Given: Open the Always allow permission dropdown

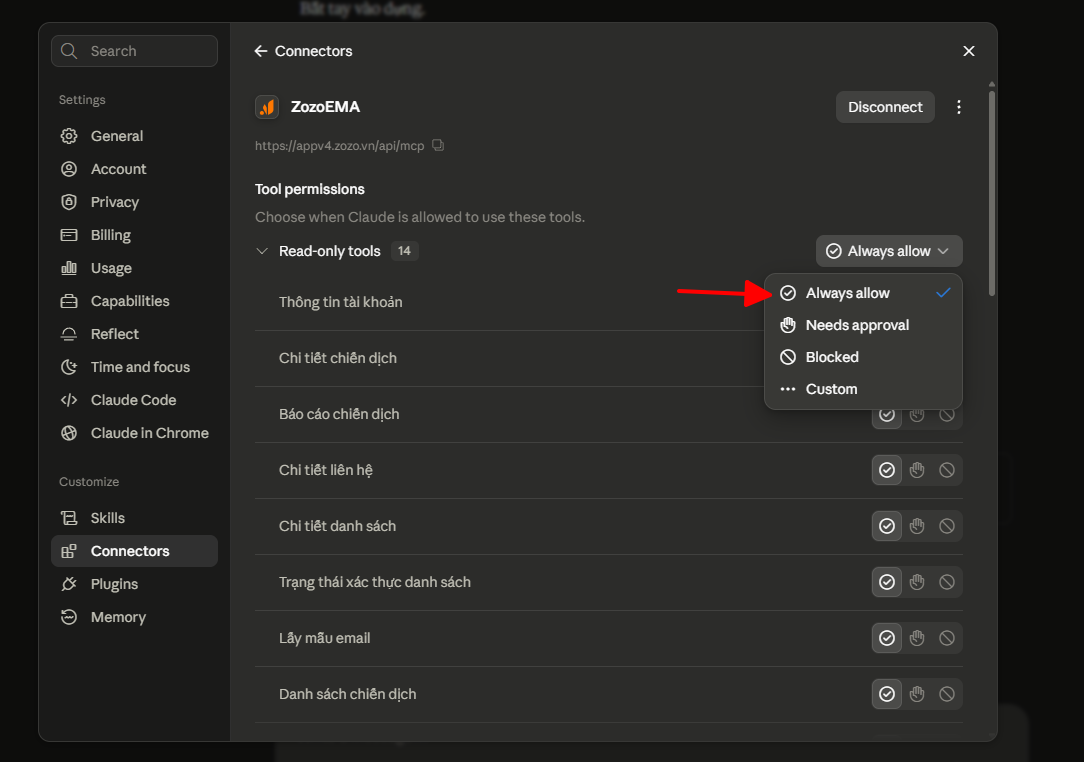Looking at the screenshot, I should tap(889, 251).
